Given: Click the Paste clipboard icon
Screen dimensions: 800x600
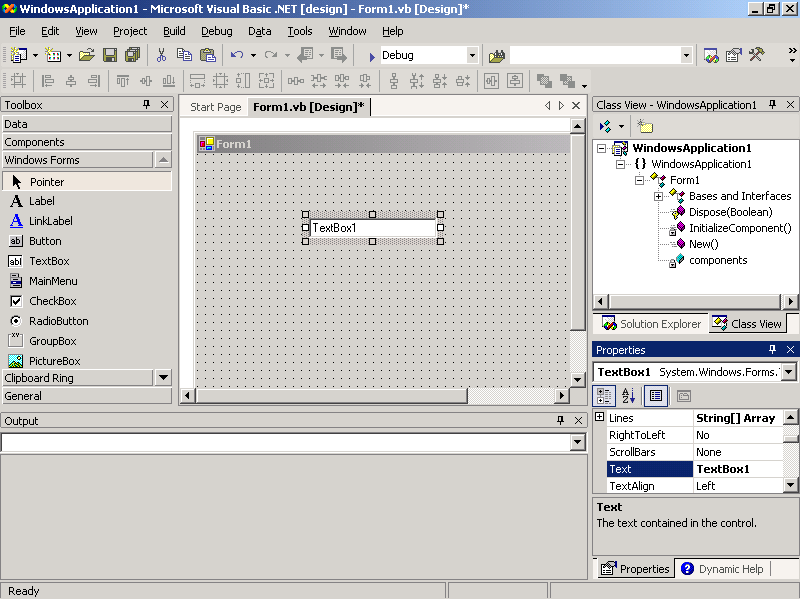Looking at the screenshot, I should tap(208, 55).
